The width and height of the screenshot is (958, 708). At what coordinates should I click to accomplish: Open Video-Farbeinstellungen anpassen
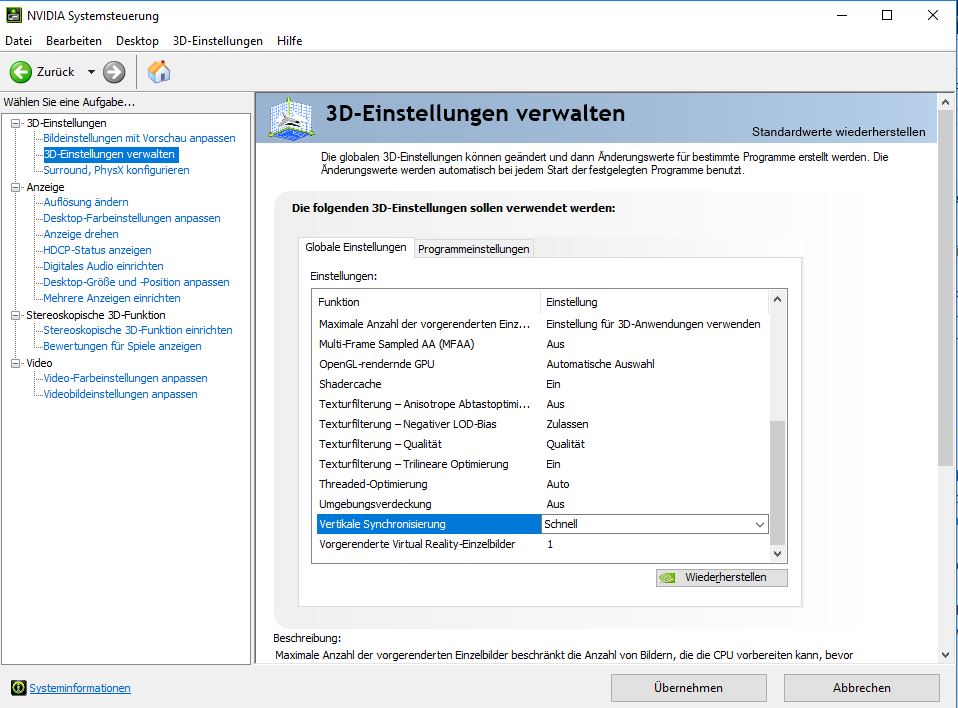pyautogui.click(x=125, y=378)
